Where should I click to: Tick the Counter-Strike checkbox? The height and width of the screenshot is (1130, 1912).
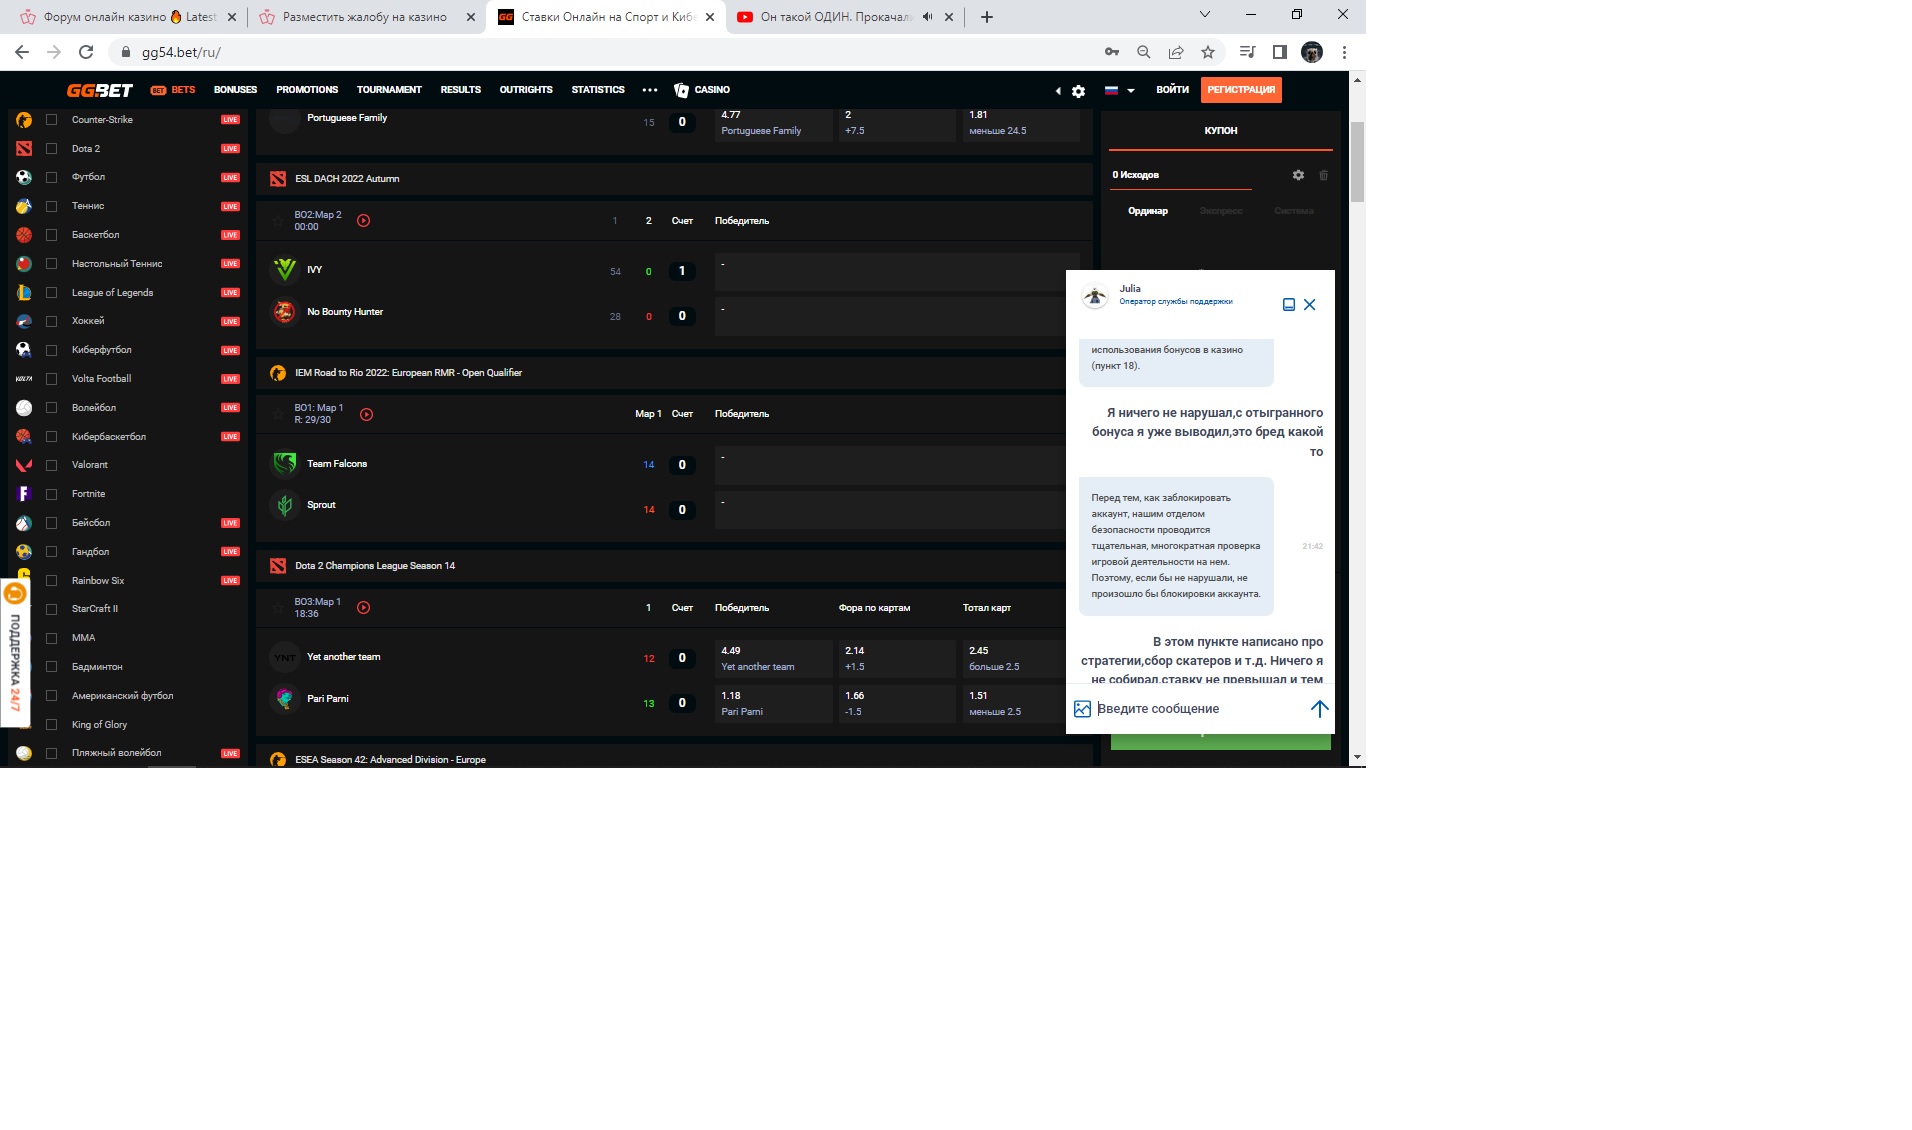click(x=51, y=120)
